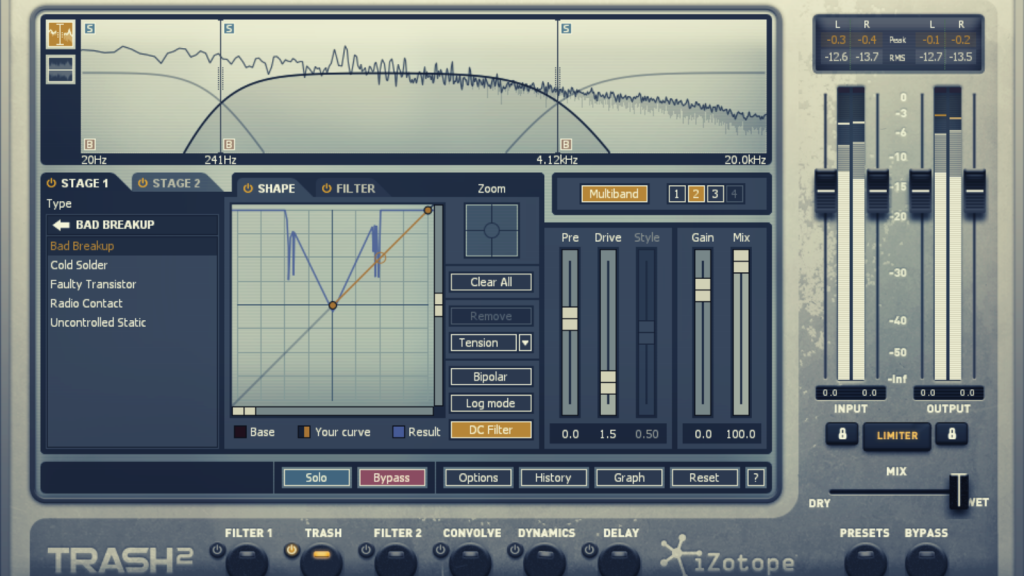Toggle the LIMITER button
The image size is (1024, 576).
click(897, 436)
